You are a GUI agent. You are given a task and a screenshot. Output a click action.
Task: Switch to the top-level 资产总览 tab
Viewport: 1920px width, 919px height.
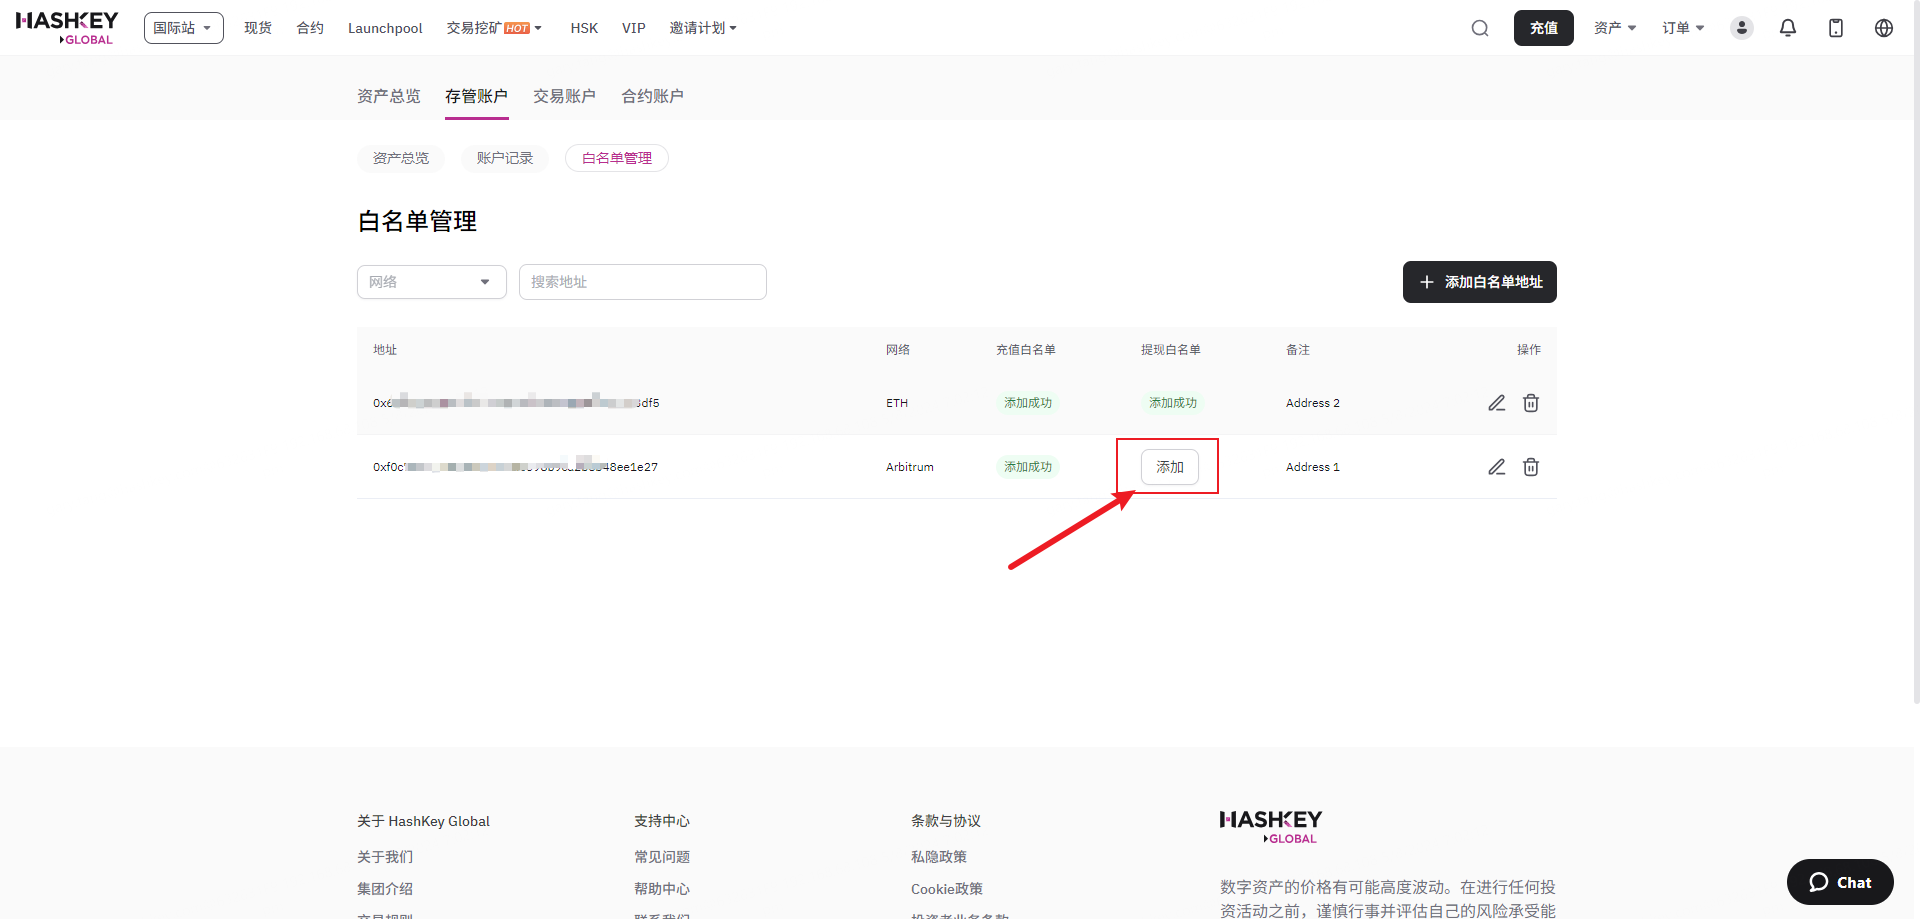(x=389, y=96)
